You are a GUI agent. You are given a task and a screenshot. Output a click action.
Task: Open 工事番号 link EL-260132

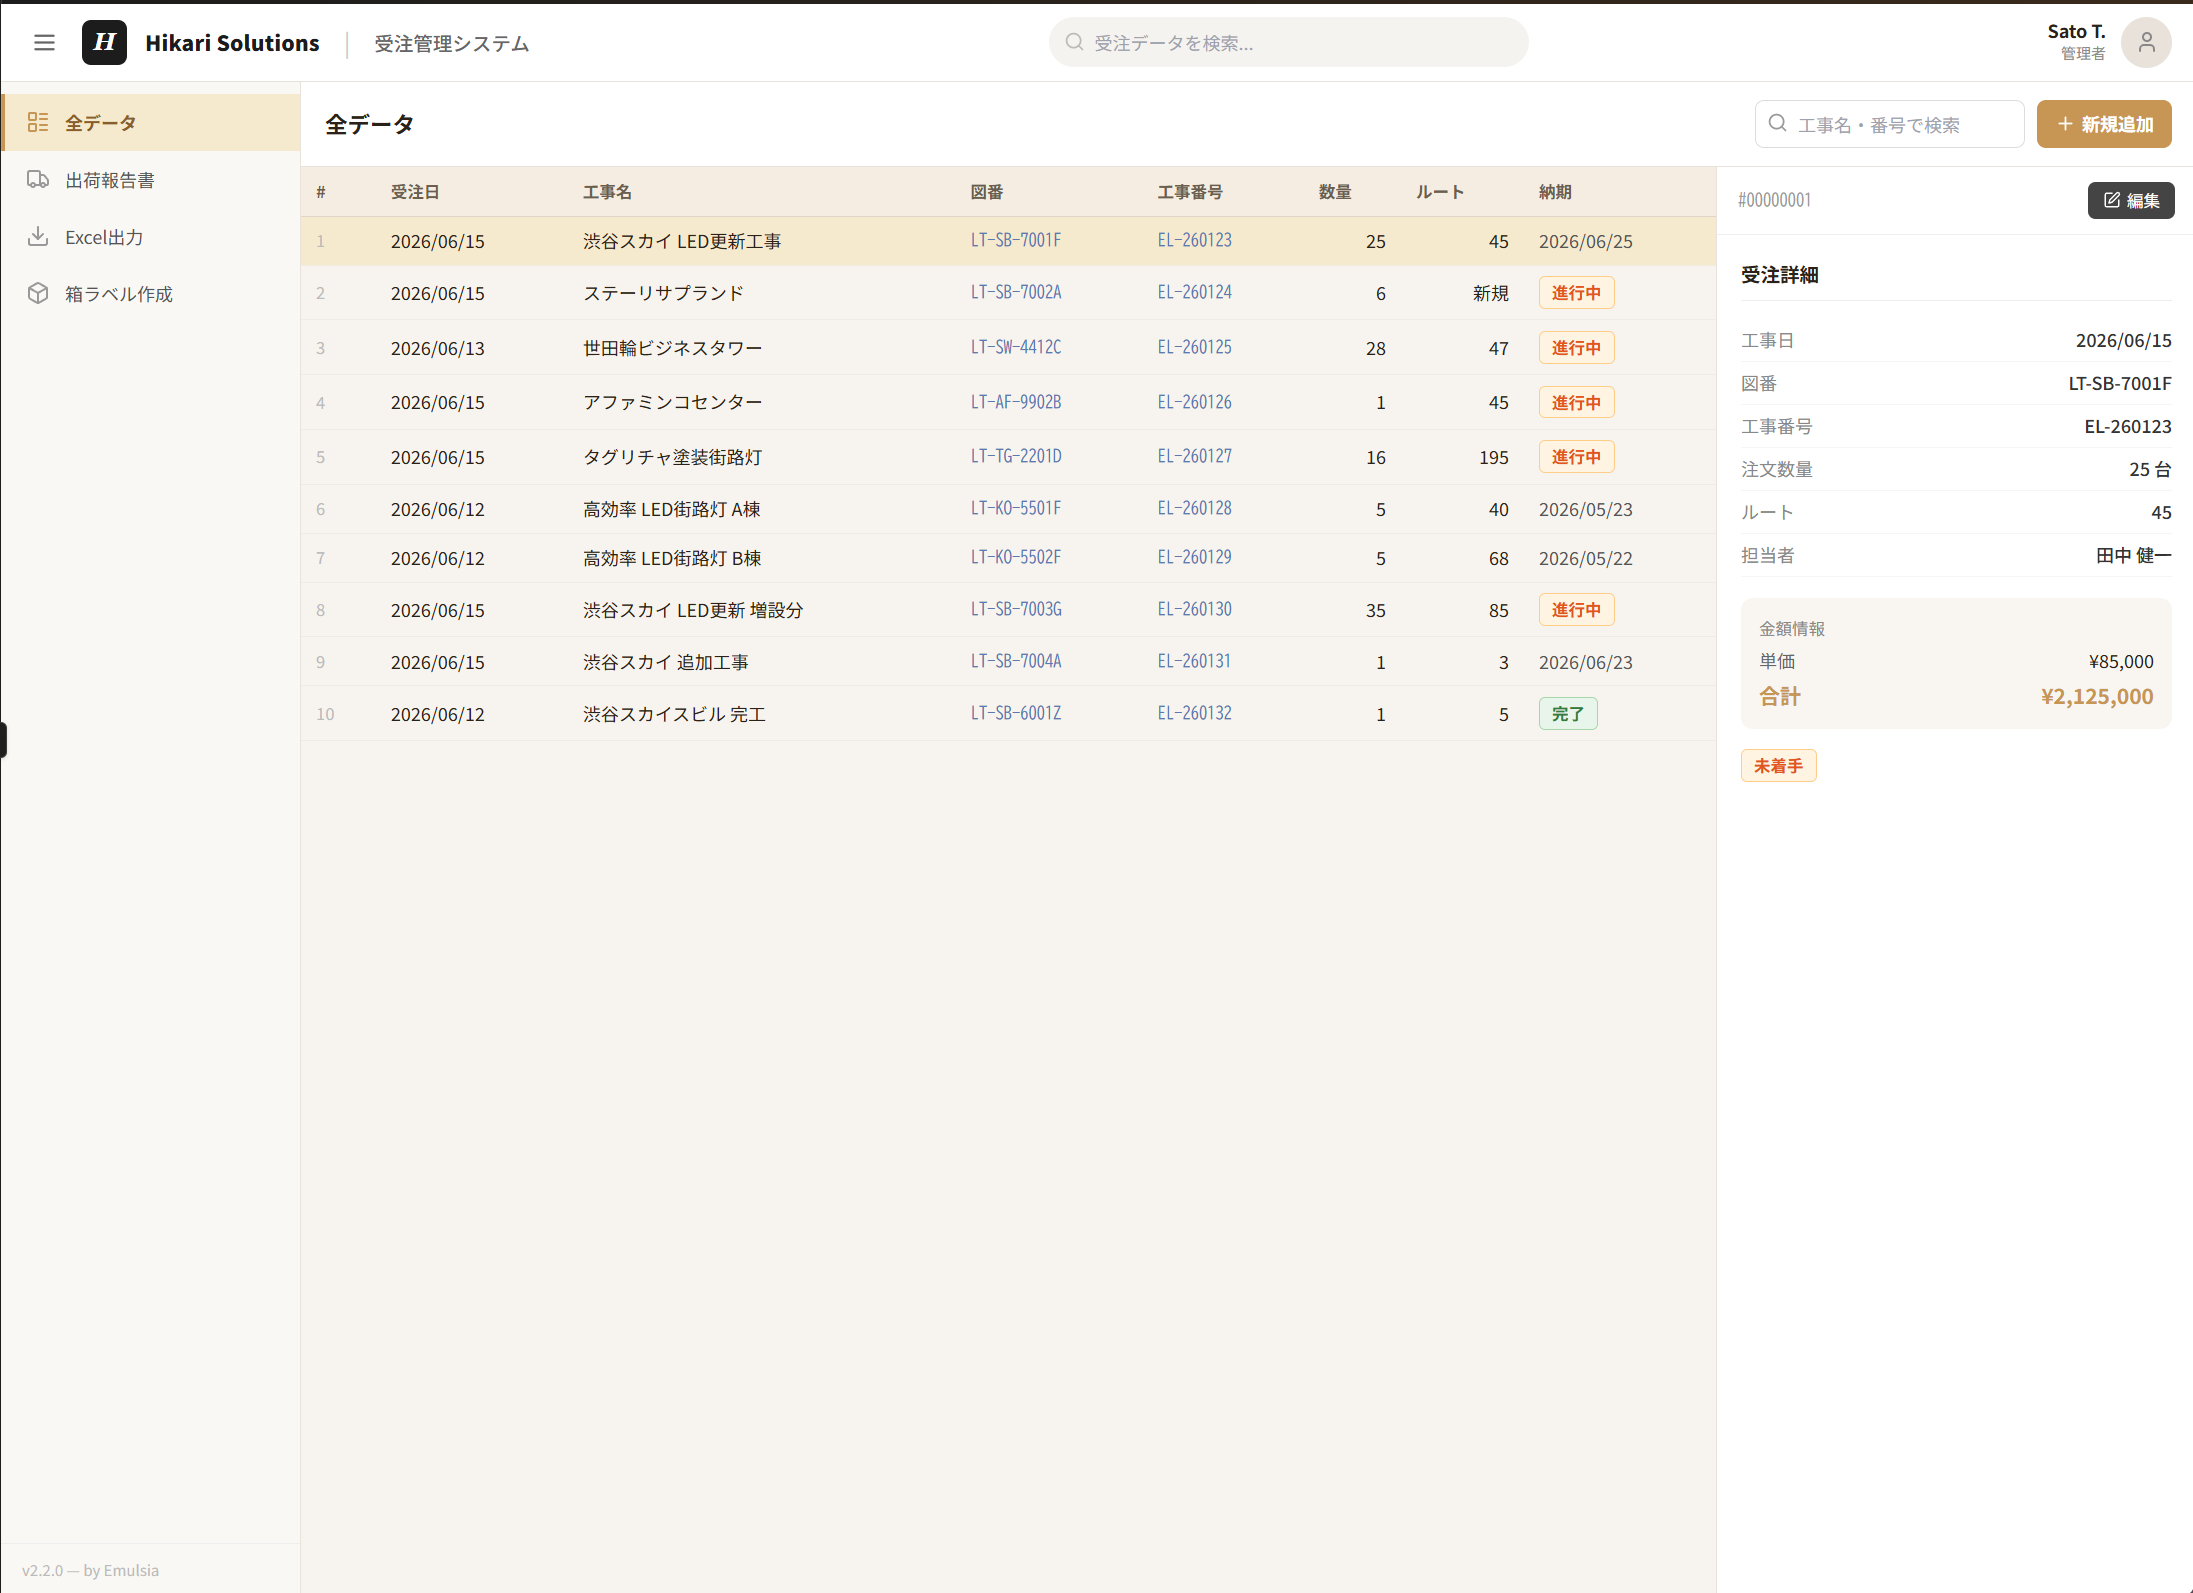point(1195,714)
